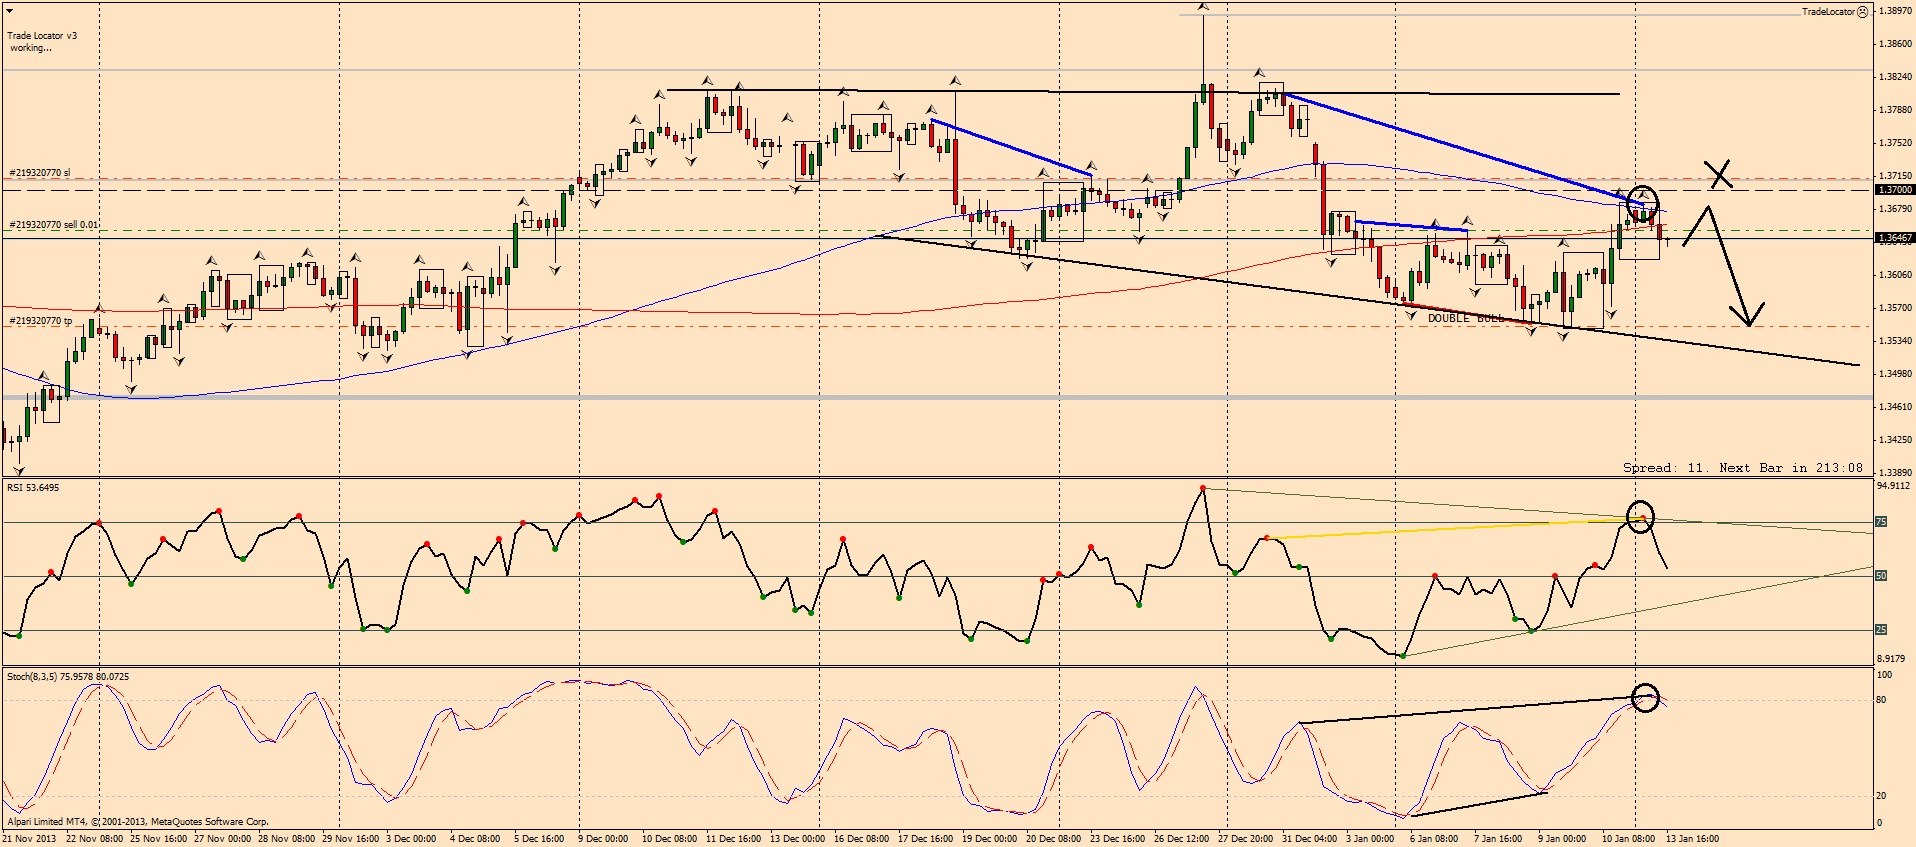
Task: Click the RSI scale minimum 8.9179
Action: pos(1892,659)
